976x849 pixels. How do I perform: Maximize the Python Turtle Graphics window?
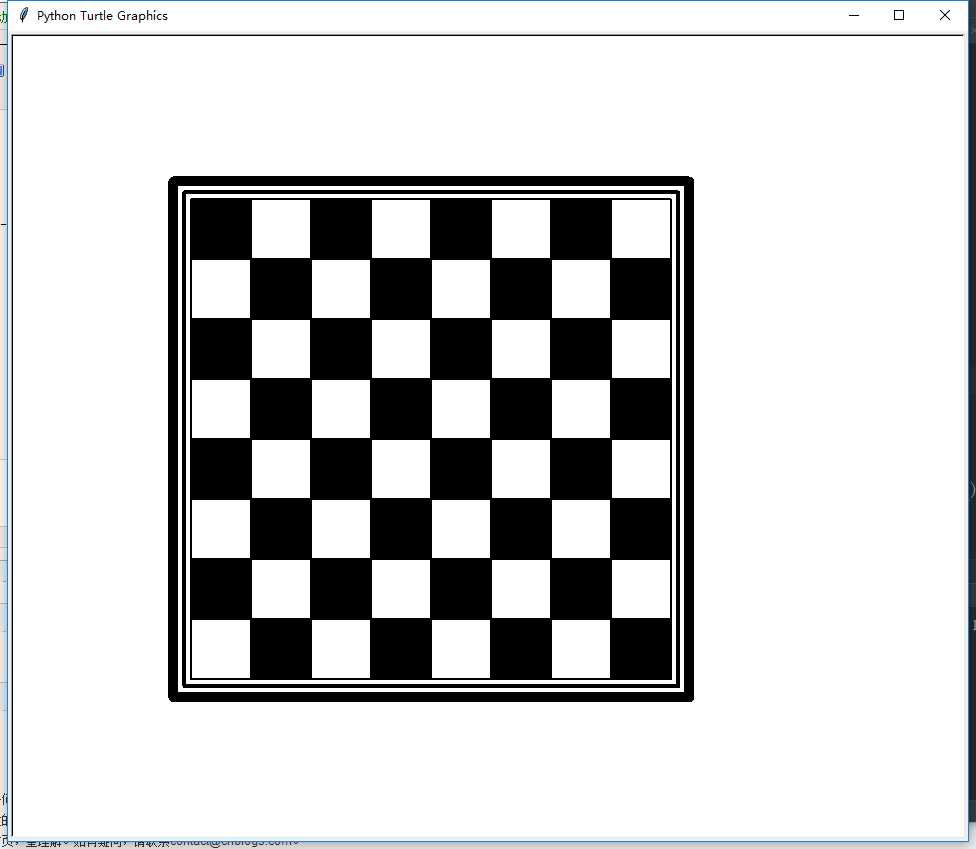(899, 16)
